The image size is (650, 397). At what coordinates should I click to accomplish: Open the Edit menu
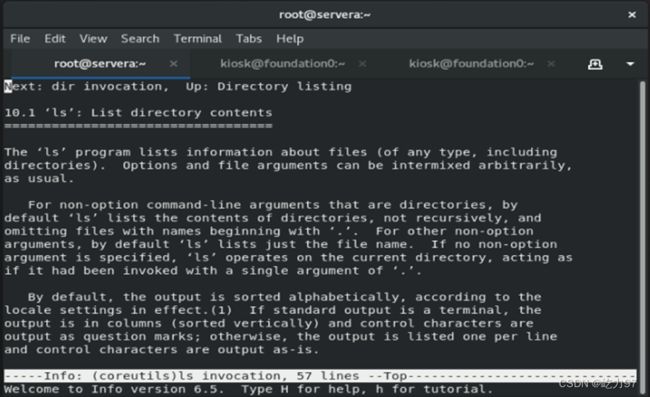(55, 39)
